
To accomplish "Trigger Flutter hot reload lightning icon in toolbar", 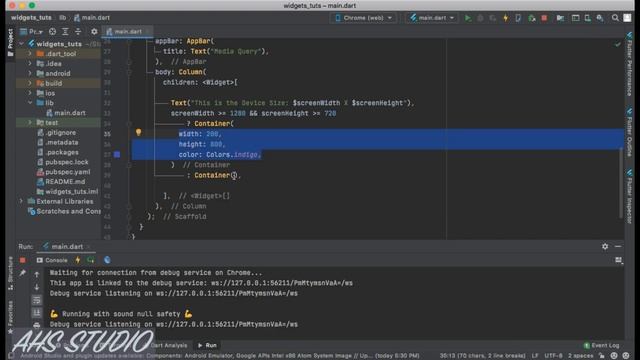I will click(506, 18).
